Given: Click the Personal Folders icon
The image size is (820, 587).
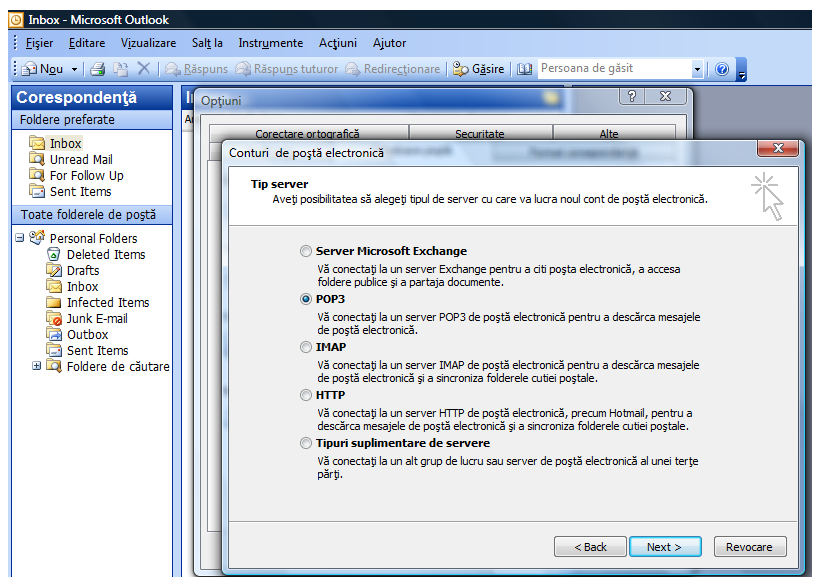Looking at the screenshot, I should coord(37,238).
